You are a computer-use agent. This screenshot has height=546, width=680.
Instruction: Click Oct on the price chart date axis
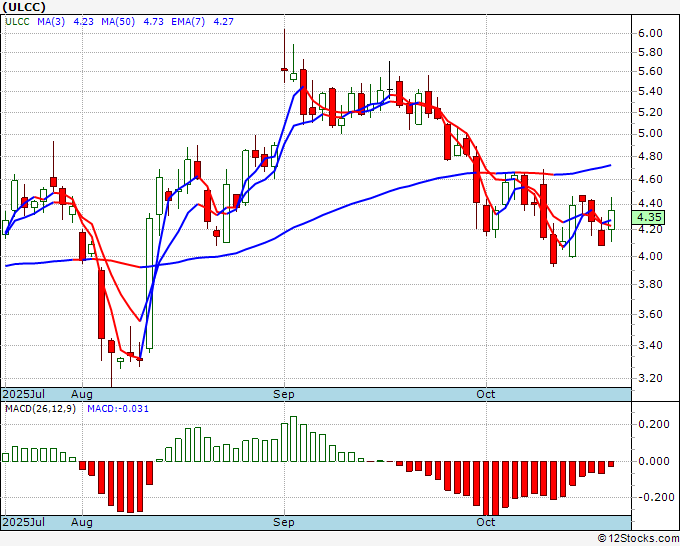pyautogui.click(x=485, y=394)
